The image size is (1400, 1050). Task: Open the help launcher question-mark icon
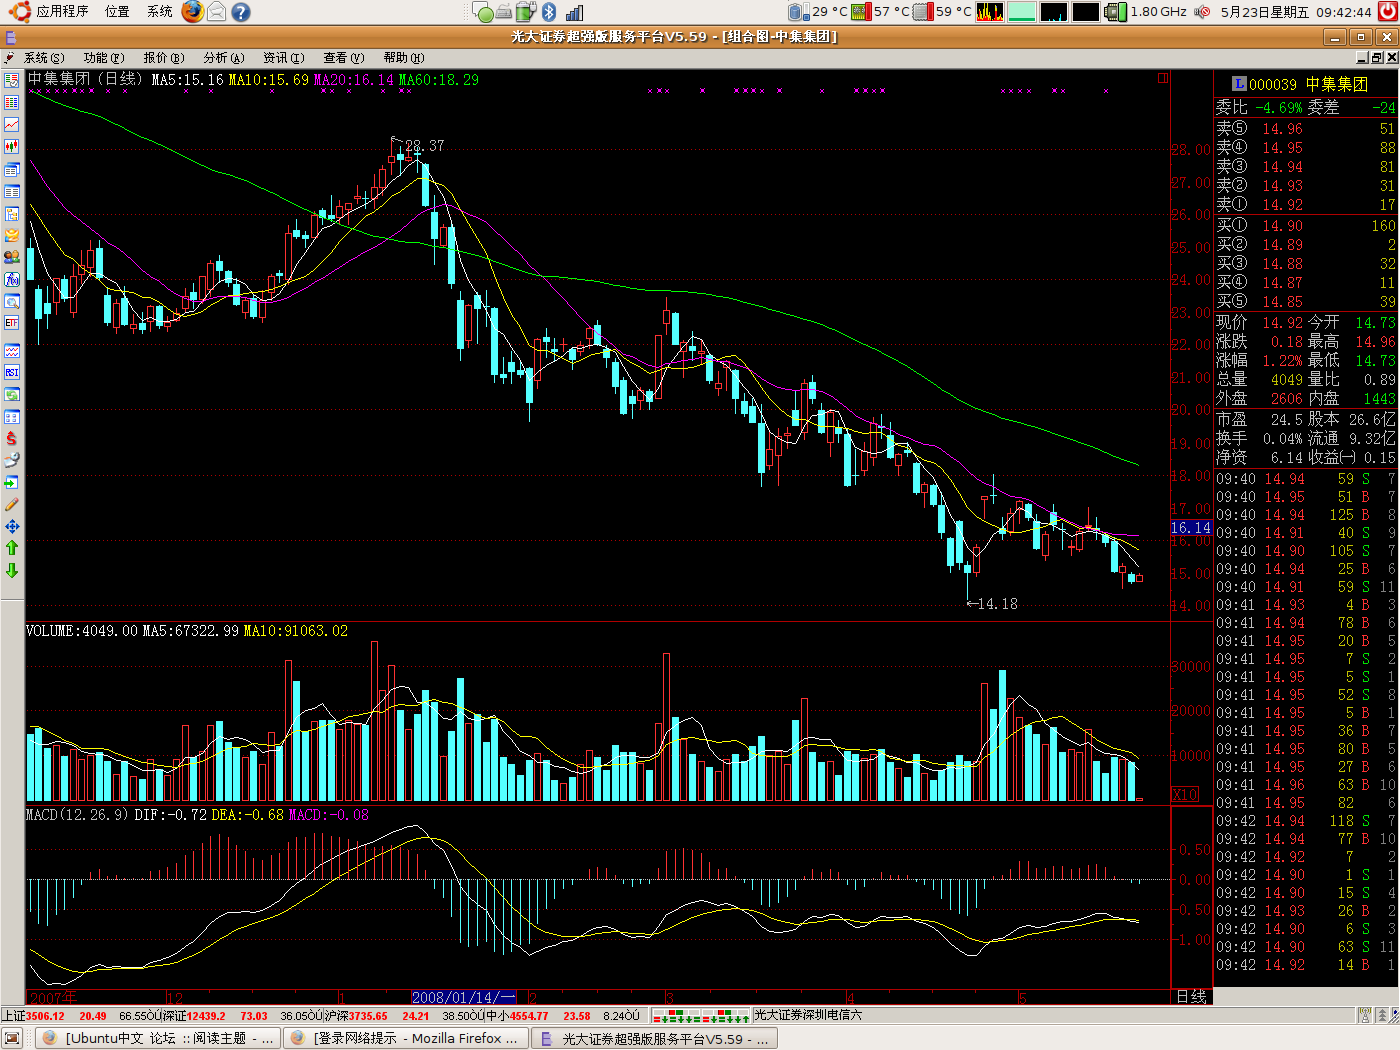pyautogui.click(x=240, y=12)
